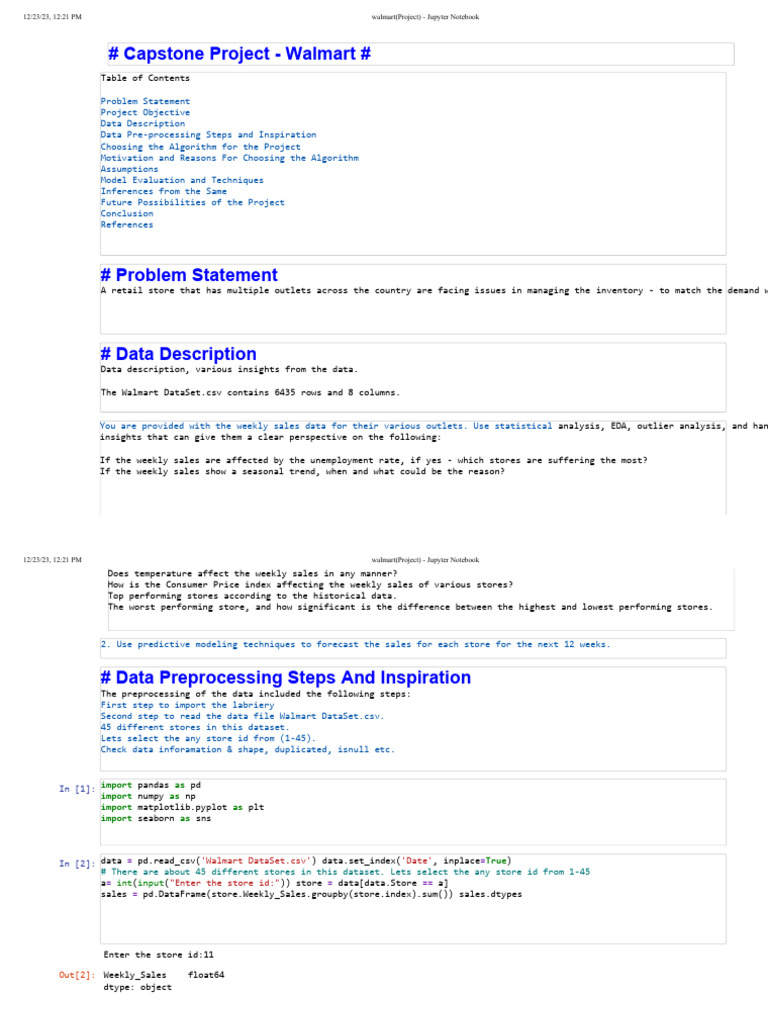The height and width of the screenshot is (1024, 768).
Task: Click the 'Table of Contents' text
Action: 145,78
